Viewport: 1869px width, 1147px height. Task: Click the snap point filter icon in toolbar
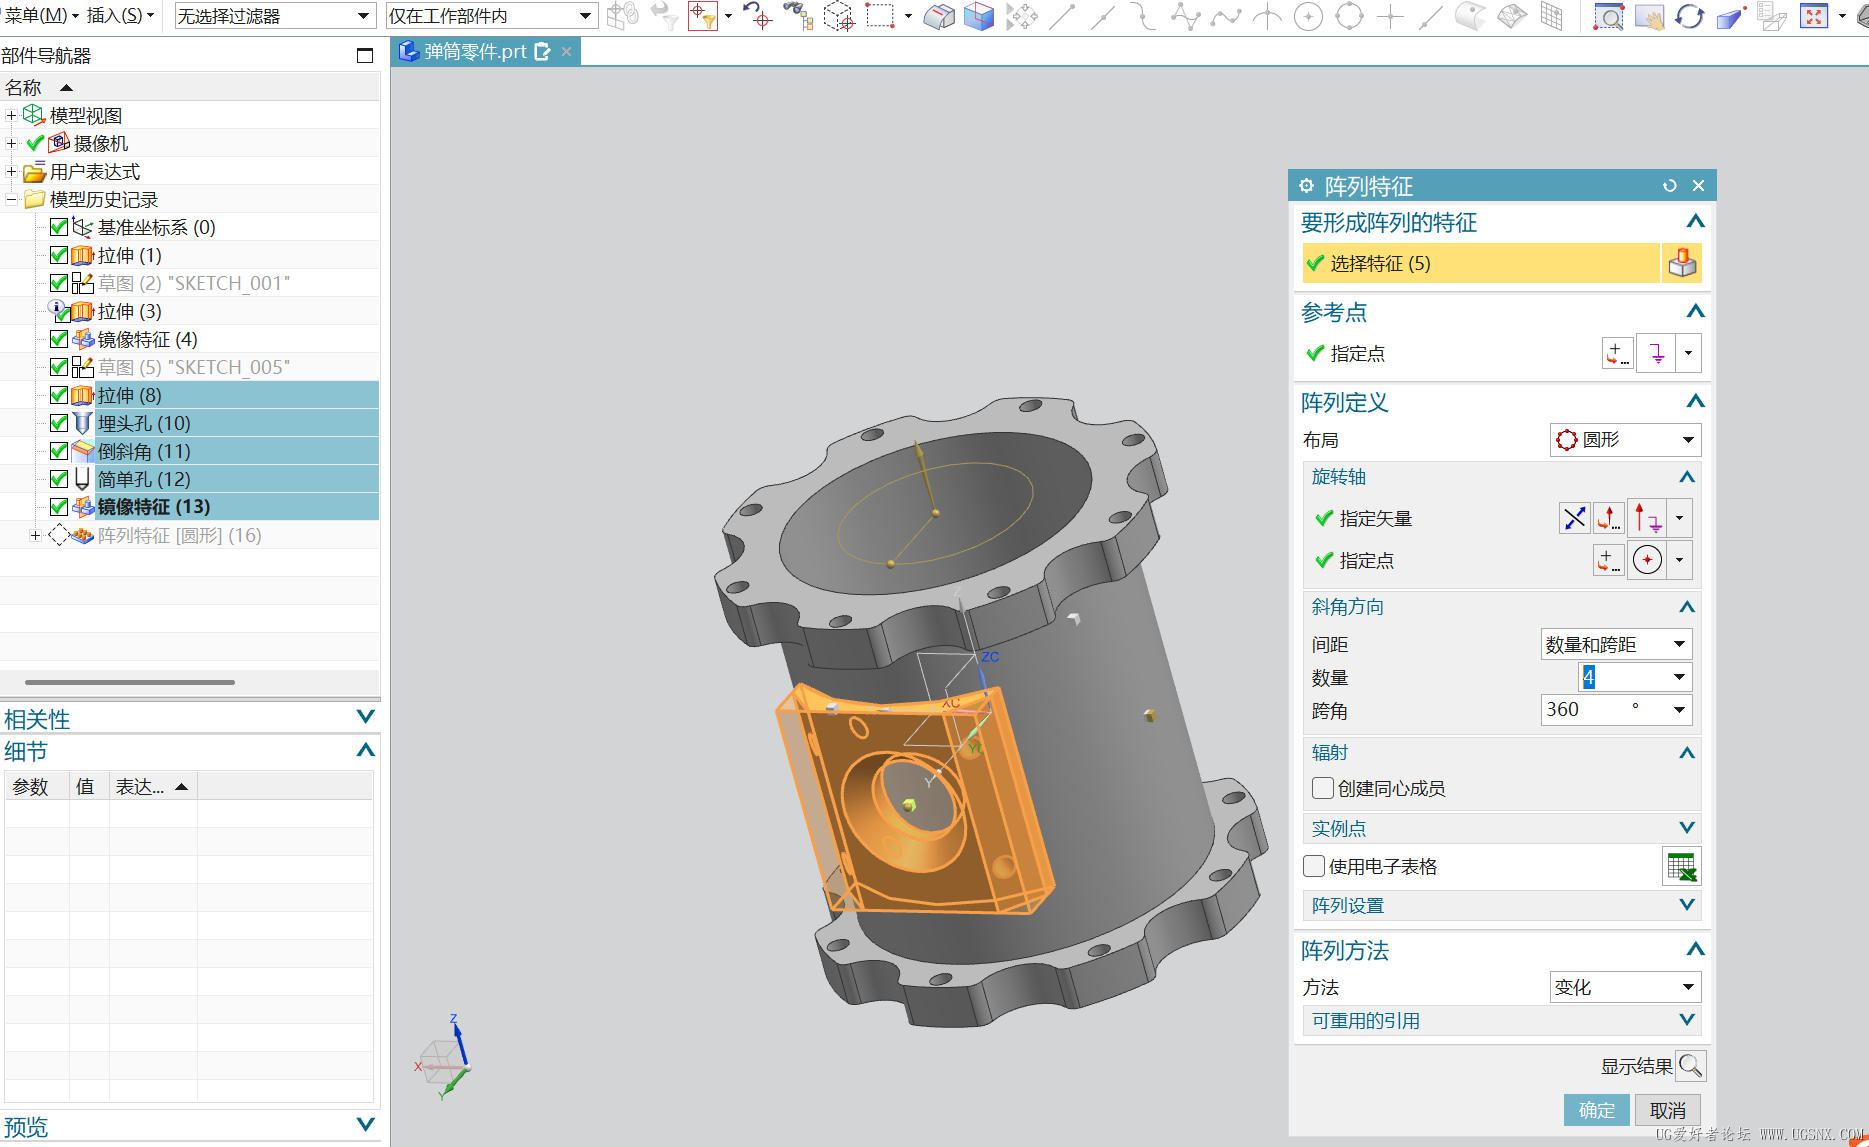coord(703,16)
